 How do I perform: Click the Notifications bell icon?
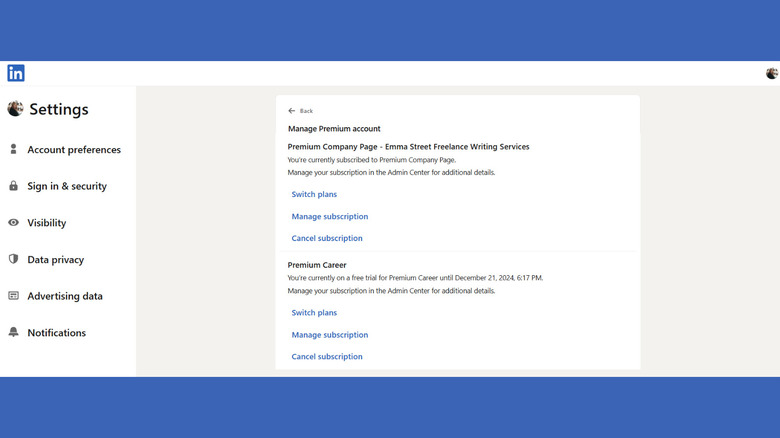[13, 332]
